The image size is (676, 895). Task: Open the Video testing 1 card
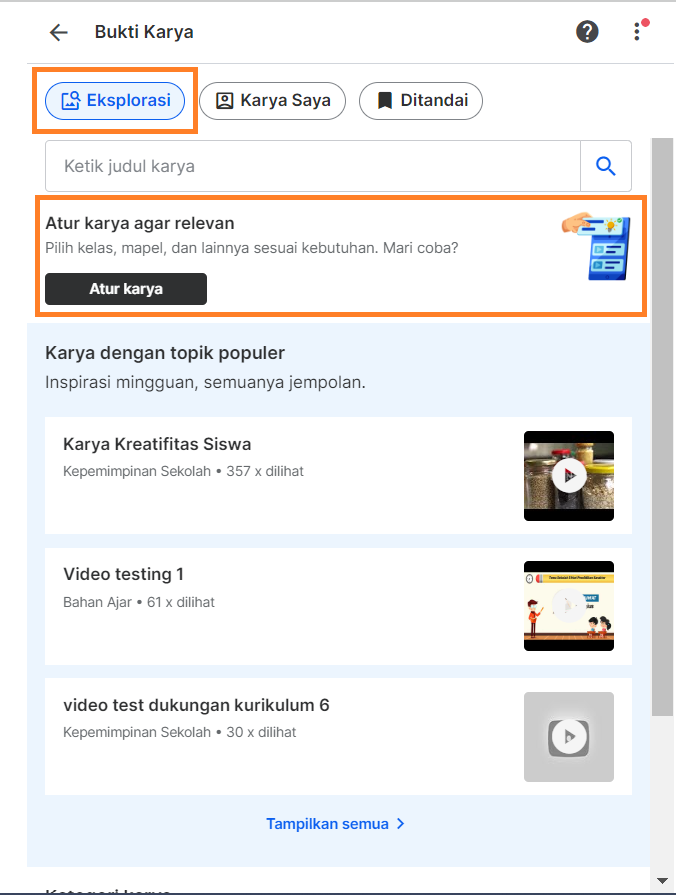pyautogui.click(x=338, y=606)
